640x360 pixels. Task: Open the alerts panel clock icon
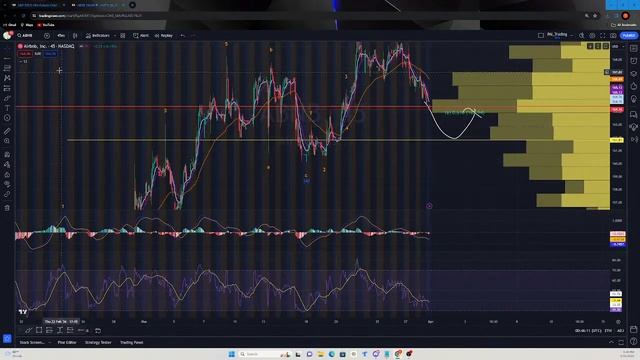(x=633, y=61)
